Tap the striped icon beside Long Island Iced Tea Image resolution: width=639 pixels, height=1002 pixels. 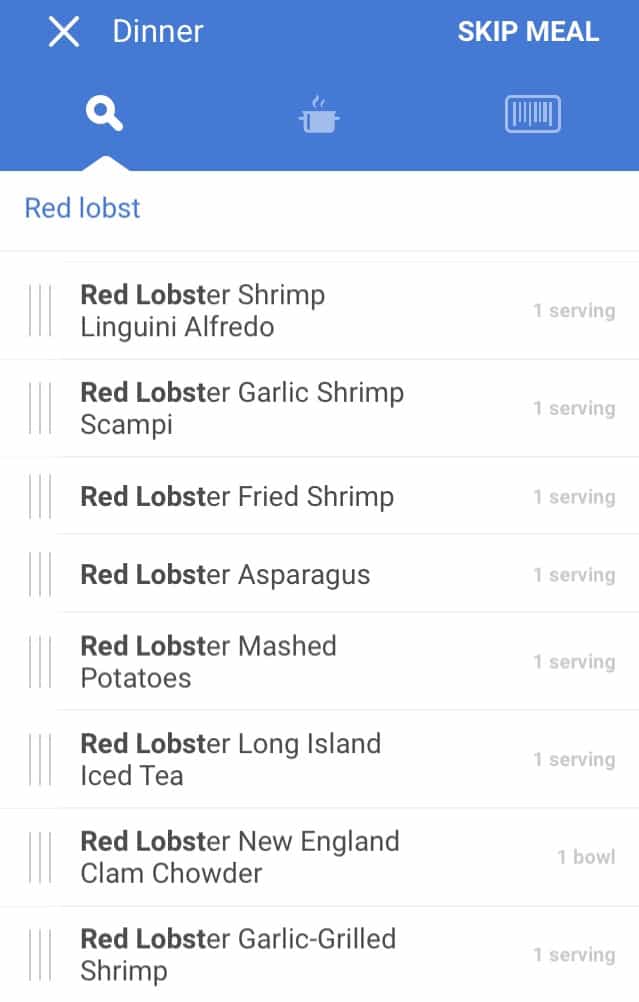(x=39, y=759)
